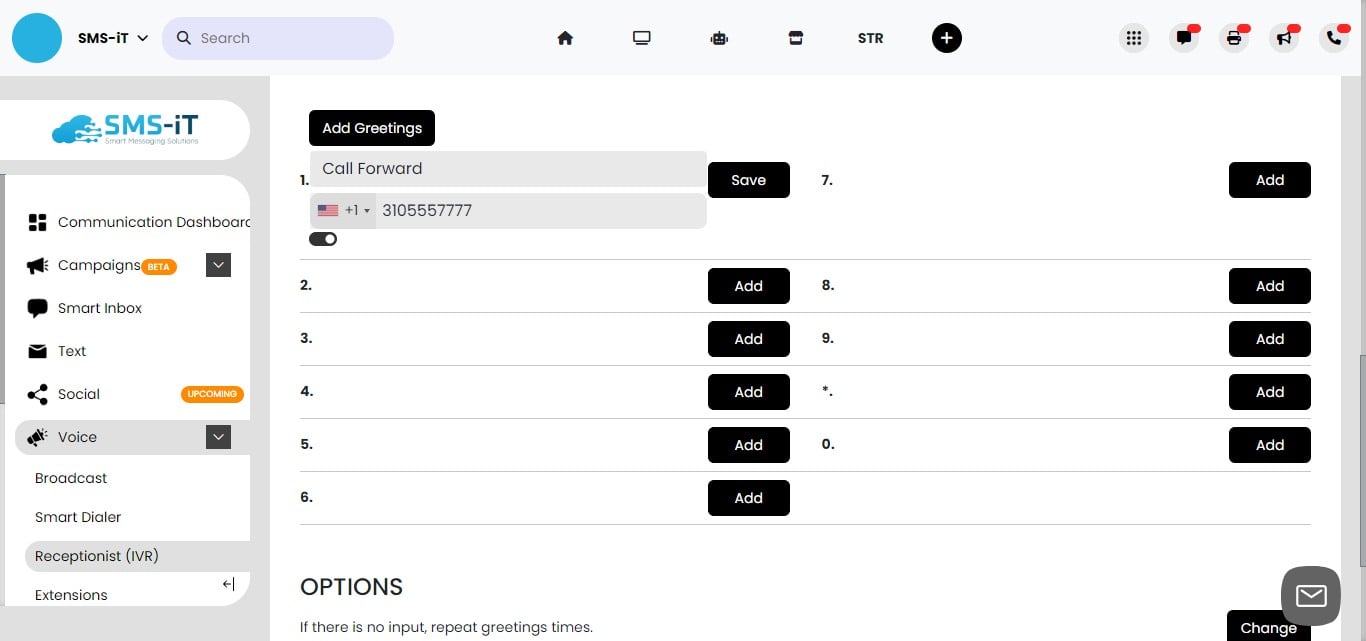Click the Search field in the top bar

(280, 37)
